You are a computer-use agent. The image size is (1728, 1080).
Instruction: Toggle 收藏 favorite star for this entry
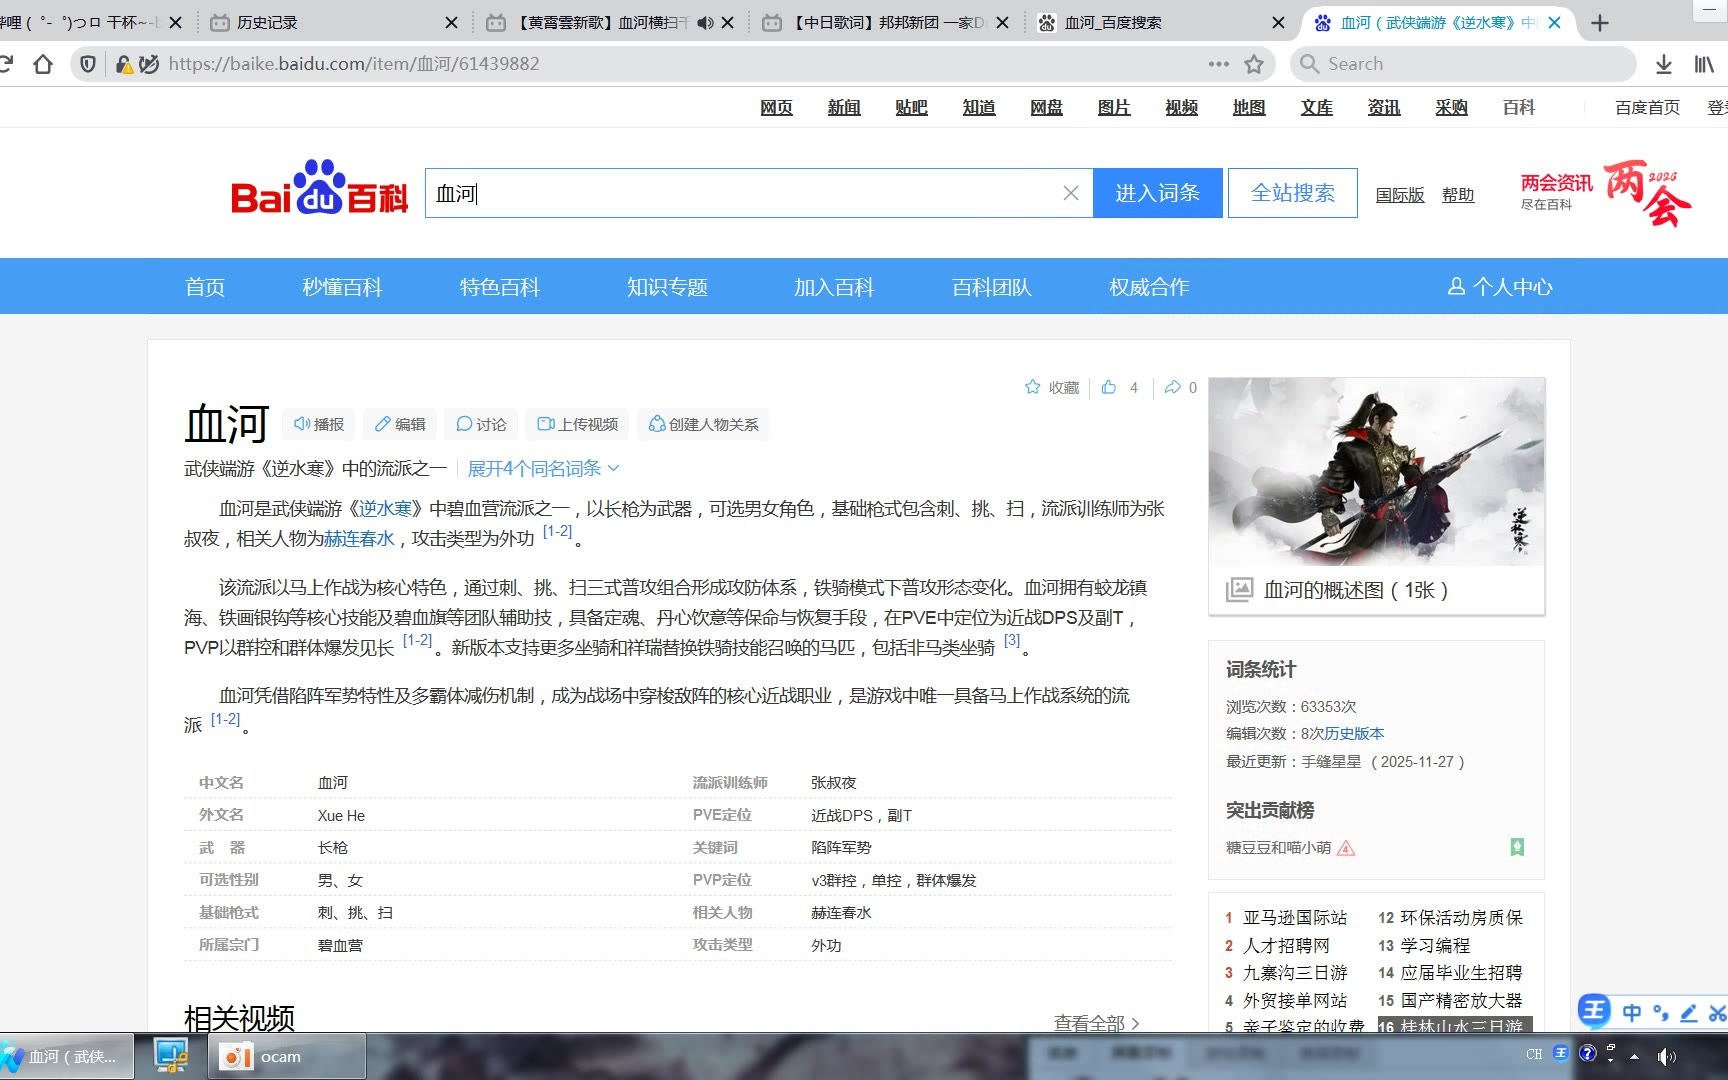1052,387
